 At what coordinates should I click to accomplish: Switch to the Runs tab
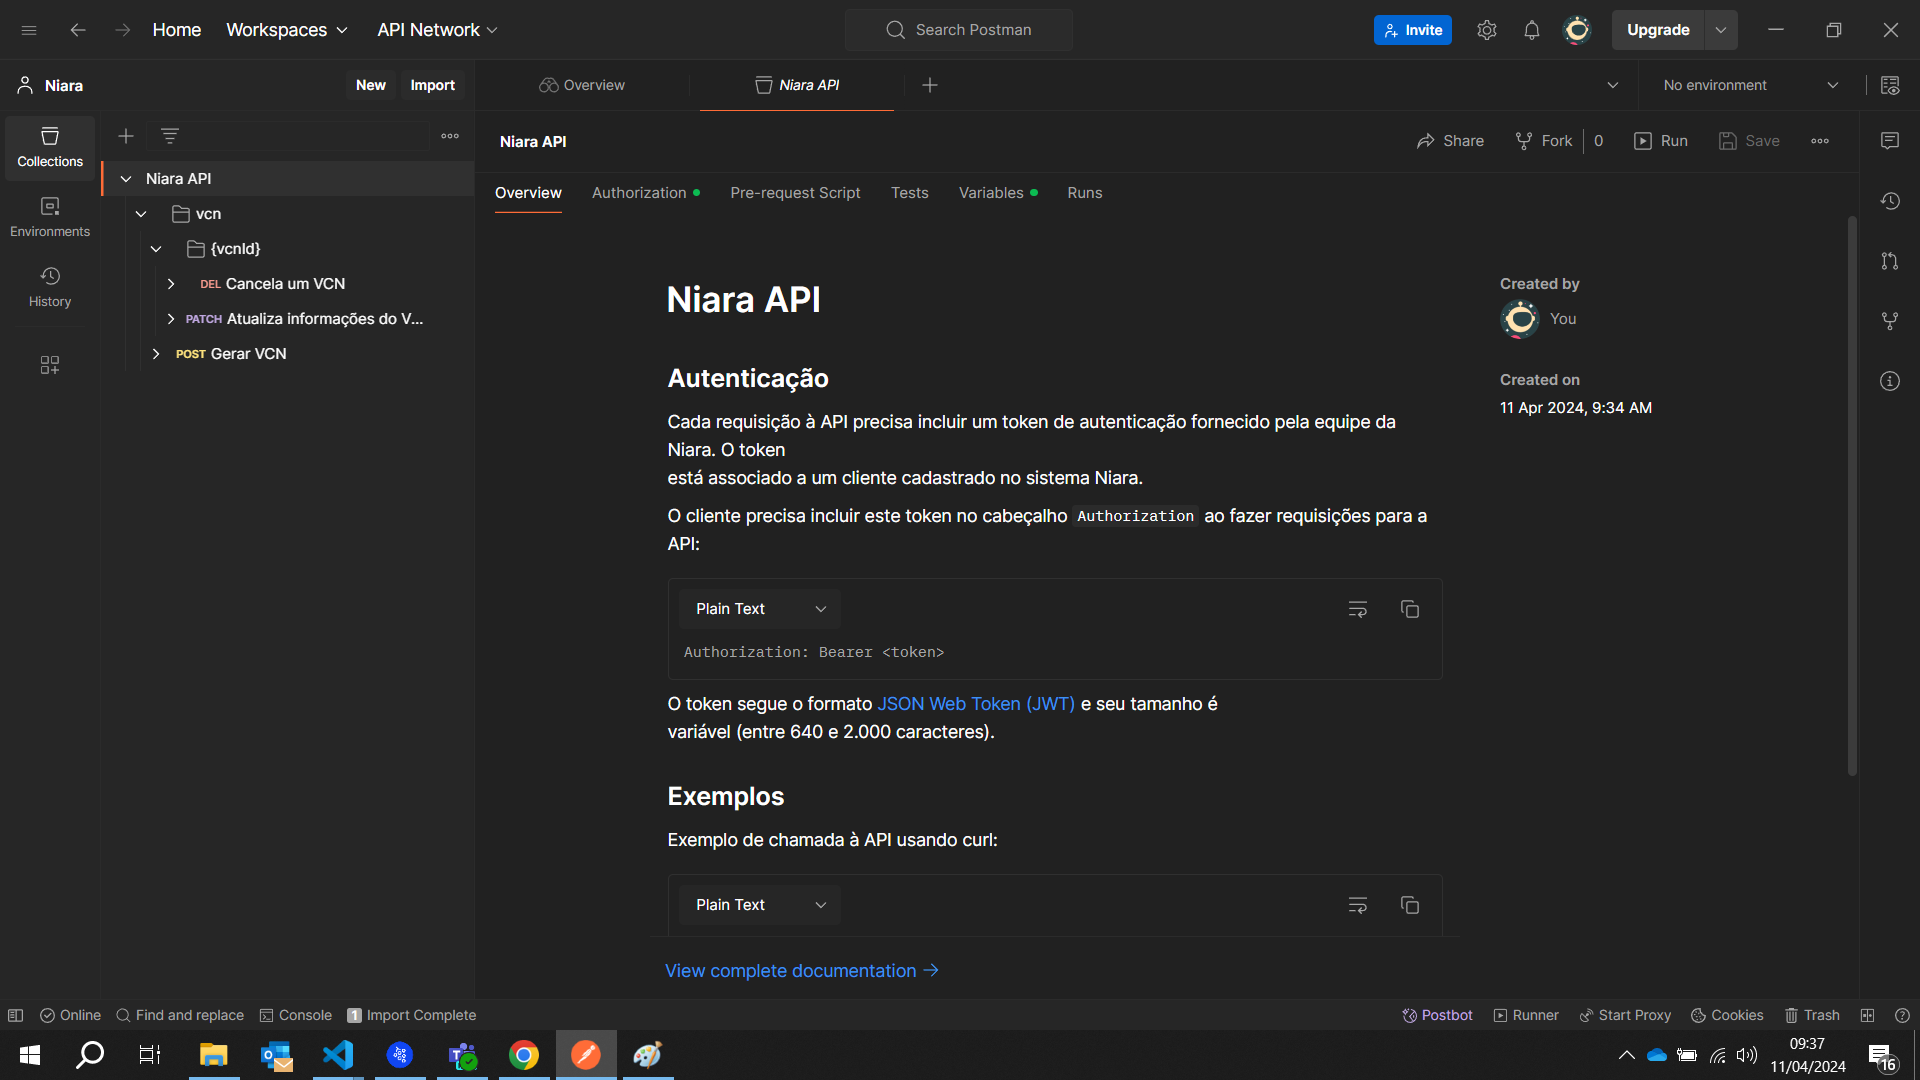click(x=1085, y=193)
